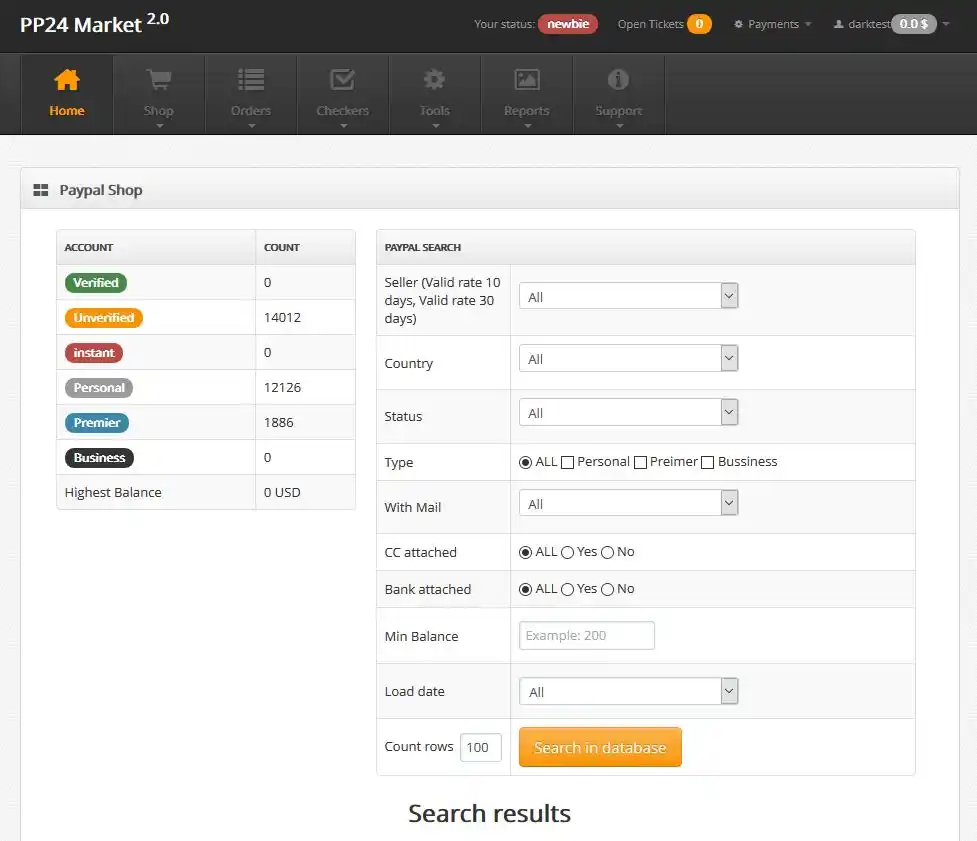Viewport: 977px width, 841px height.
Task: Open the Shop cart icon
Action: pyautogui.click(x=158, y=80)
